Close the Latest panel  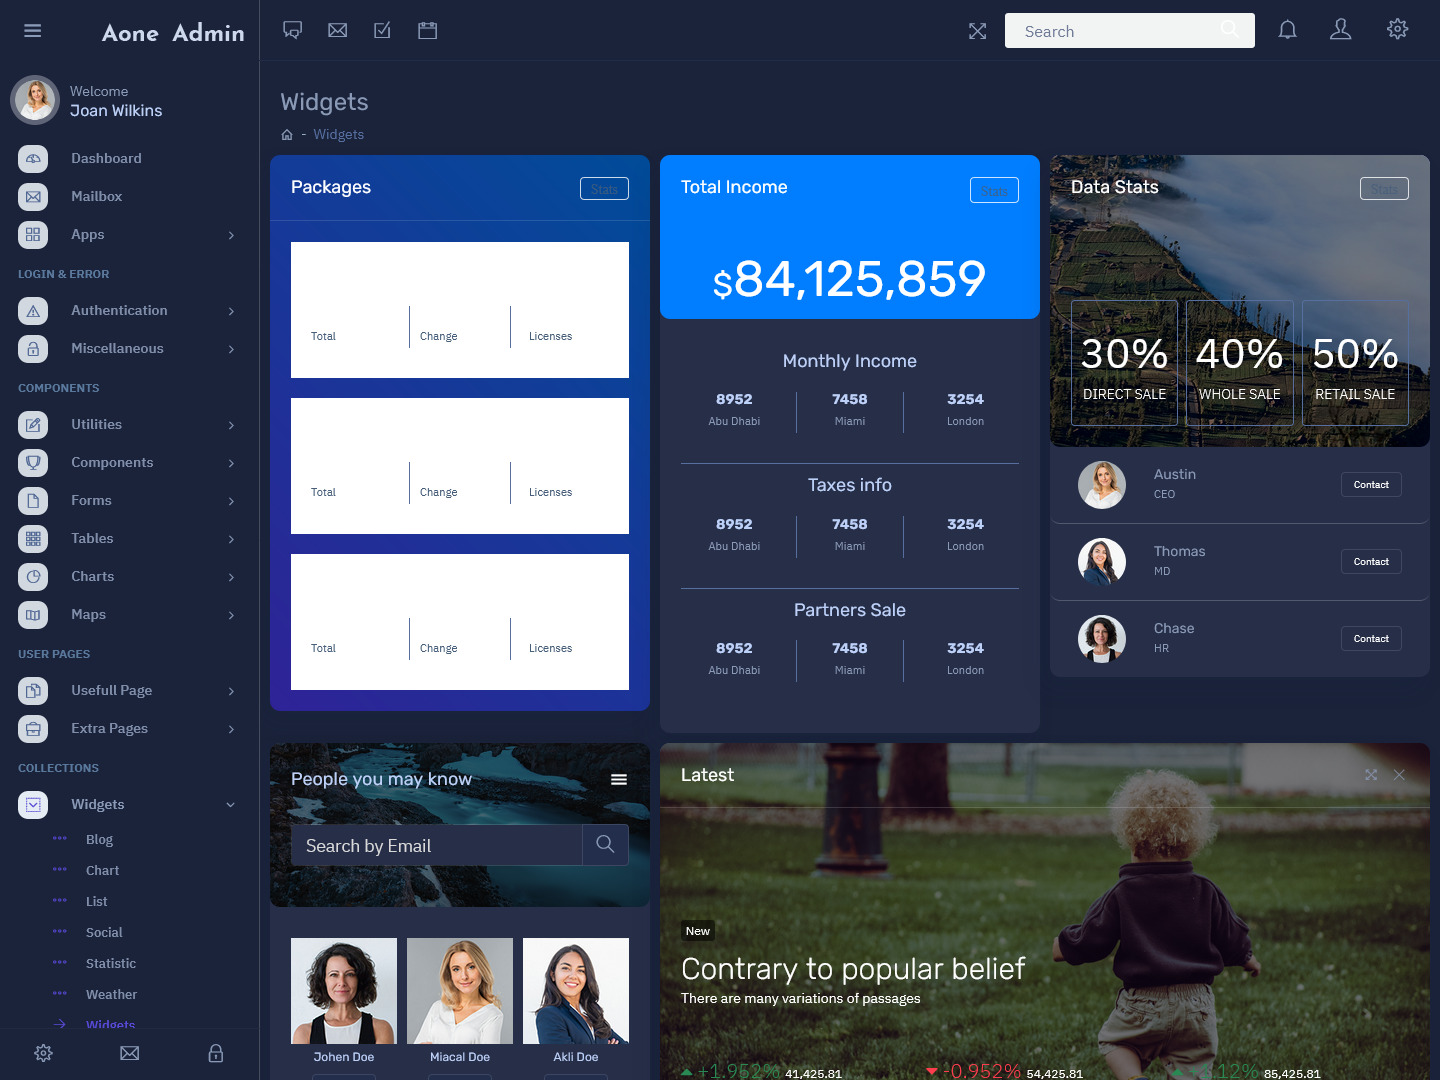click(x=1399, y=775)
